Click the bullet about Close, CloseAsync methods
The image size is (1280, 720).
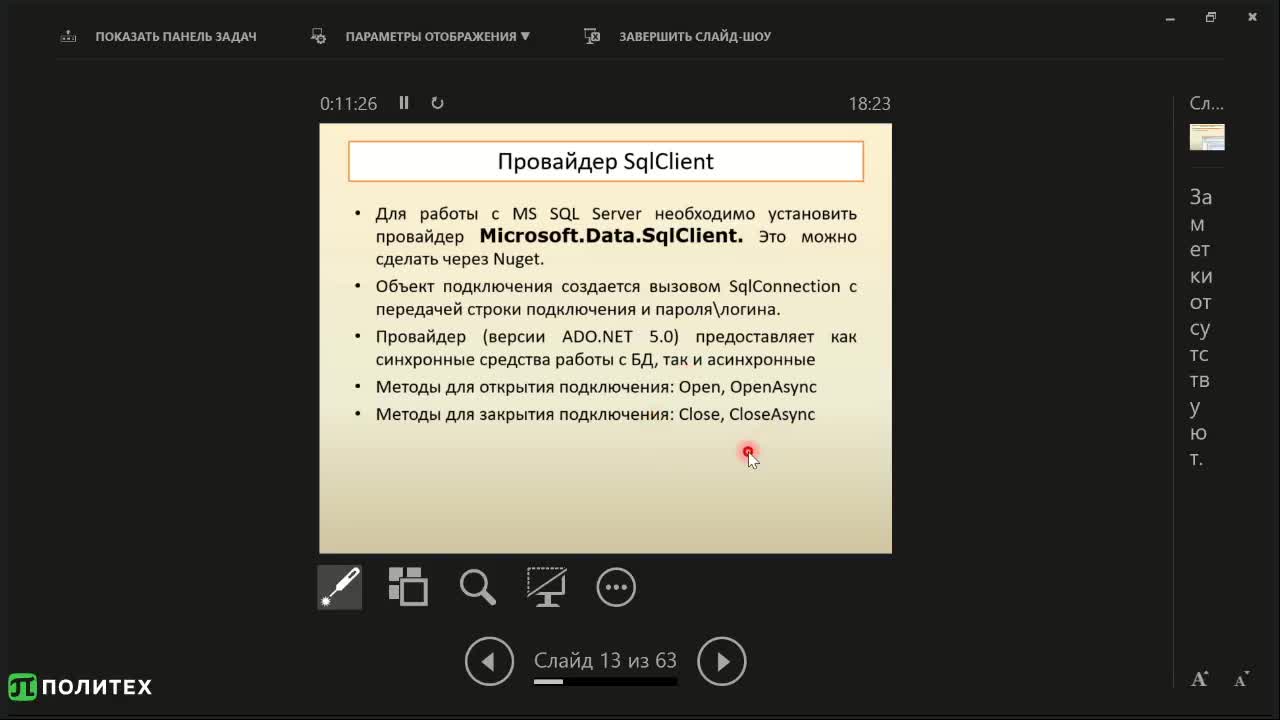tap(595, 414)
